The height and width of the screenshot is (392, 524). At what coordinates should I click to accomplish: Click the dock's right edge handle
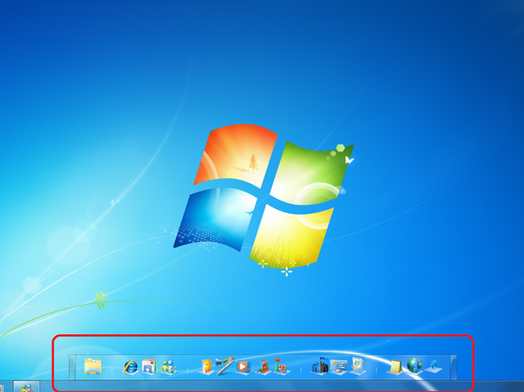tap(453, 367)
